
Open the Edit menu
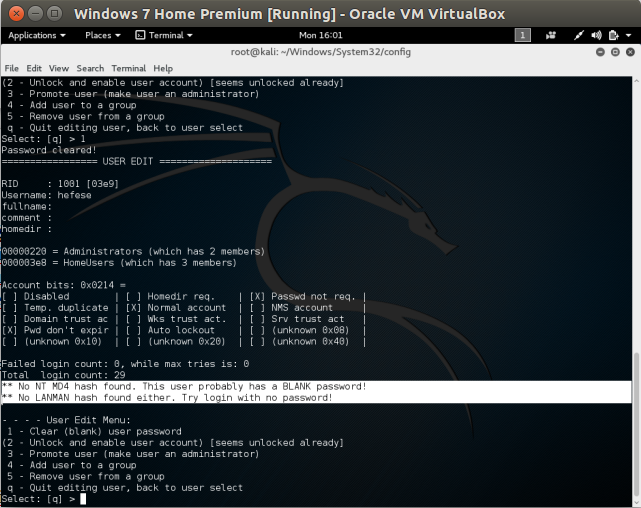[x=34, y=68]
